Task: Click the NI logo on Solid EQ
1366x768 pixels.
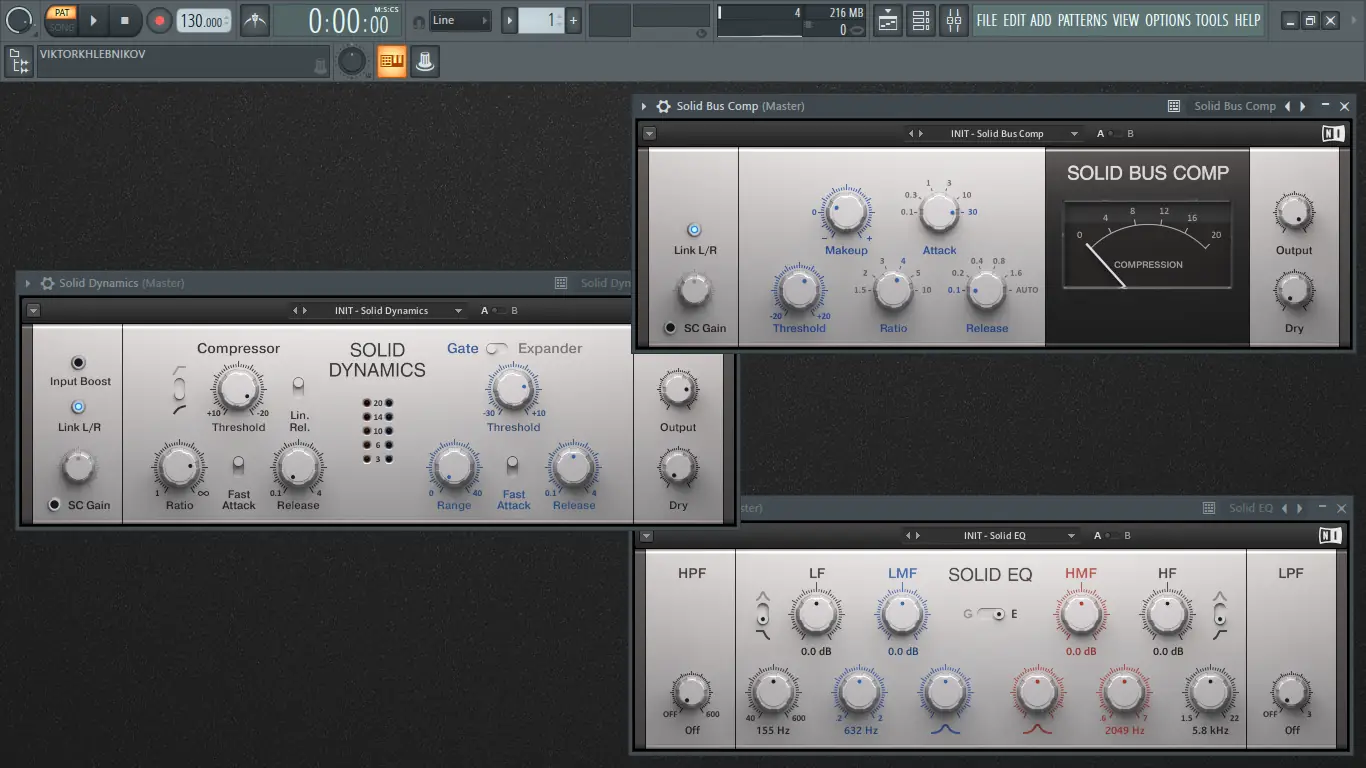Action: [x=1330, y=535]
